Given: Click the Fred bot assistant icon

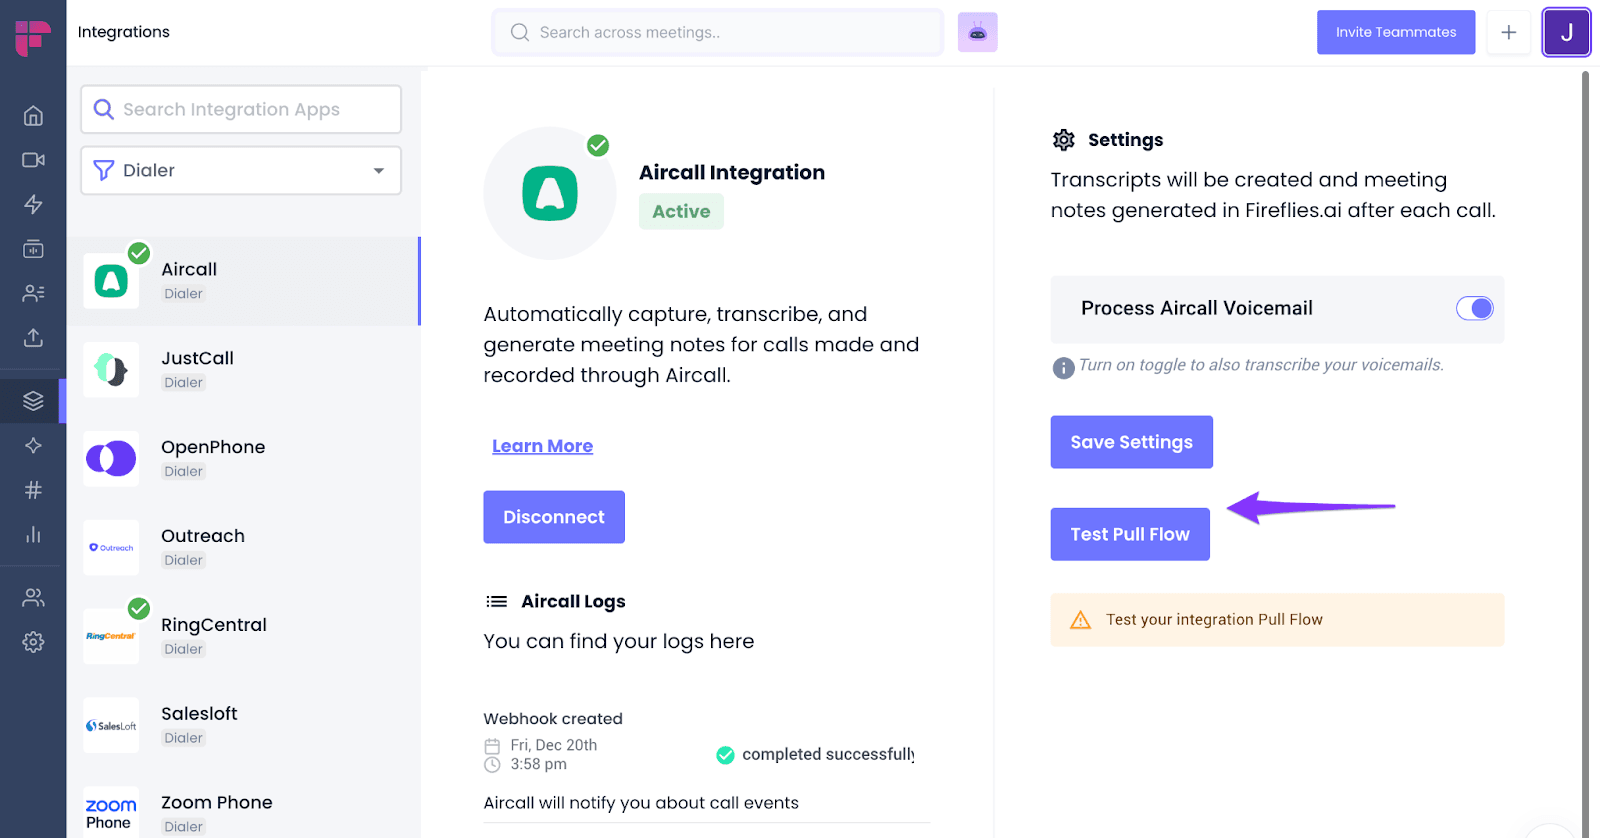Looking at the screenshot, I should click(x=977, y=32).
